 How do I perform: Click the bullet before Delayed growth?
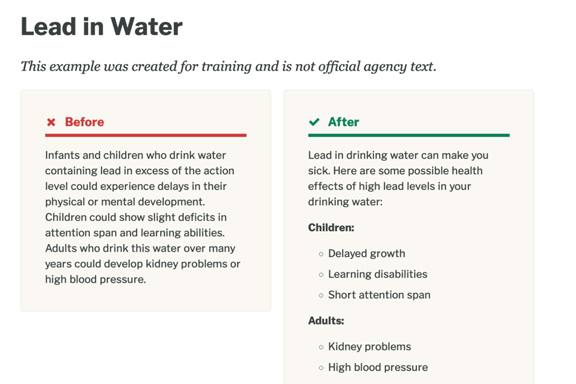pyautogui.click(x=321, y=254)
